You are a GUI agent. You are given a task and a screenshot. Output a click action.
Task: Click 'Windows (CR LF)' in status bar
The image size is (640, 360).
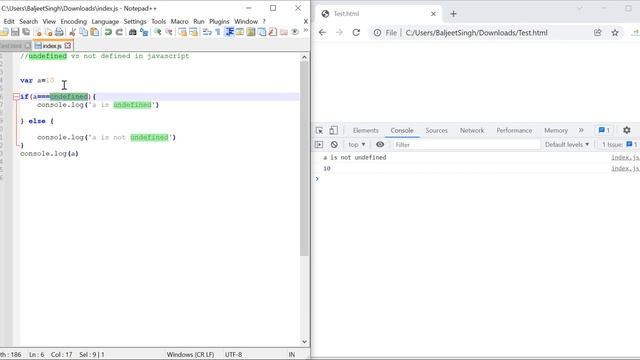(x=190, y=354)
